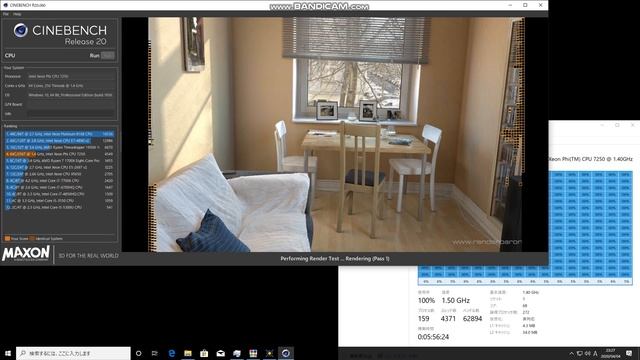Open Microsoft Store from taskbar
This screenshot has height=360, width=640.
204,353
